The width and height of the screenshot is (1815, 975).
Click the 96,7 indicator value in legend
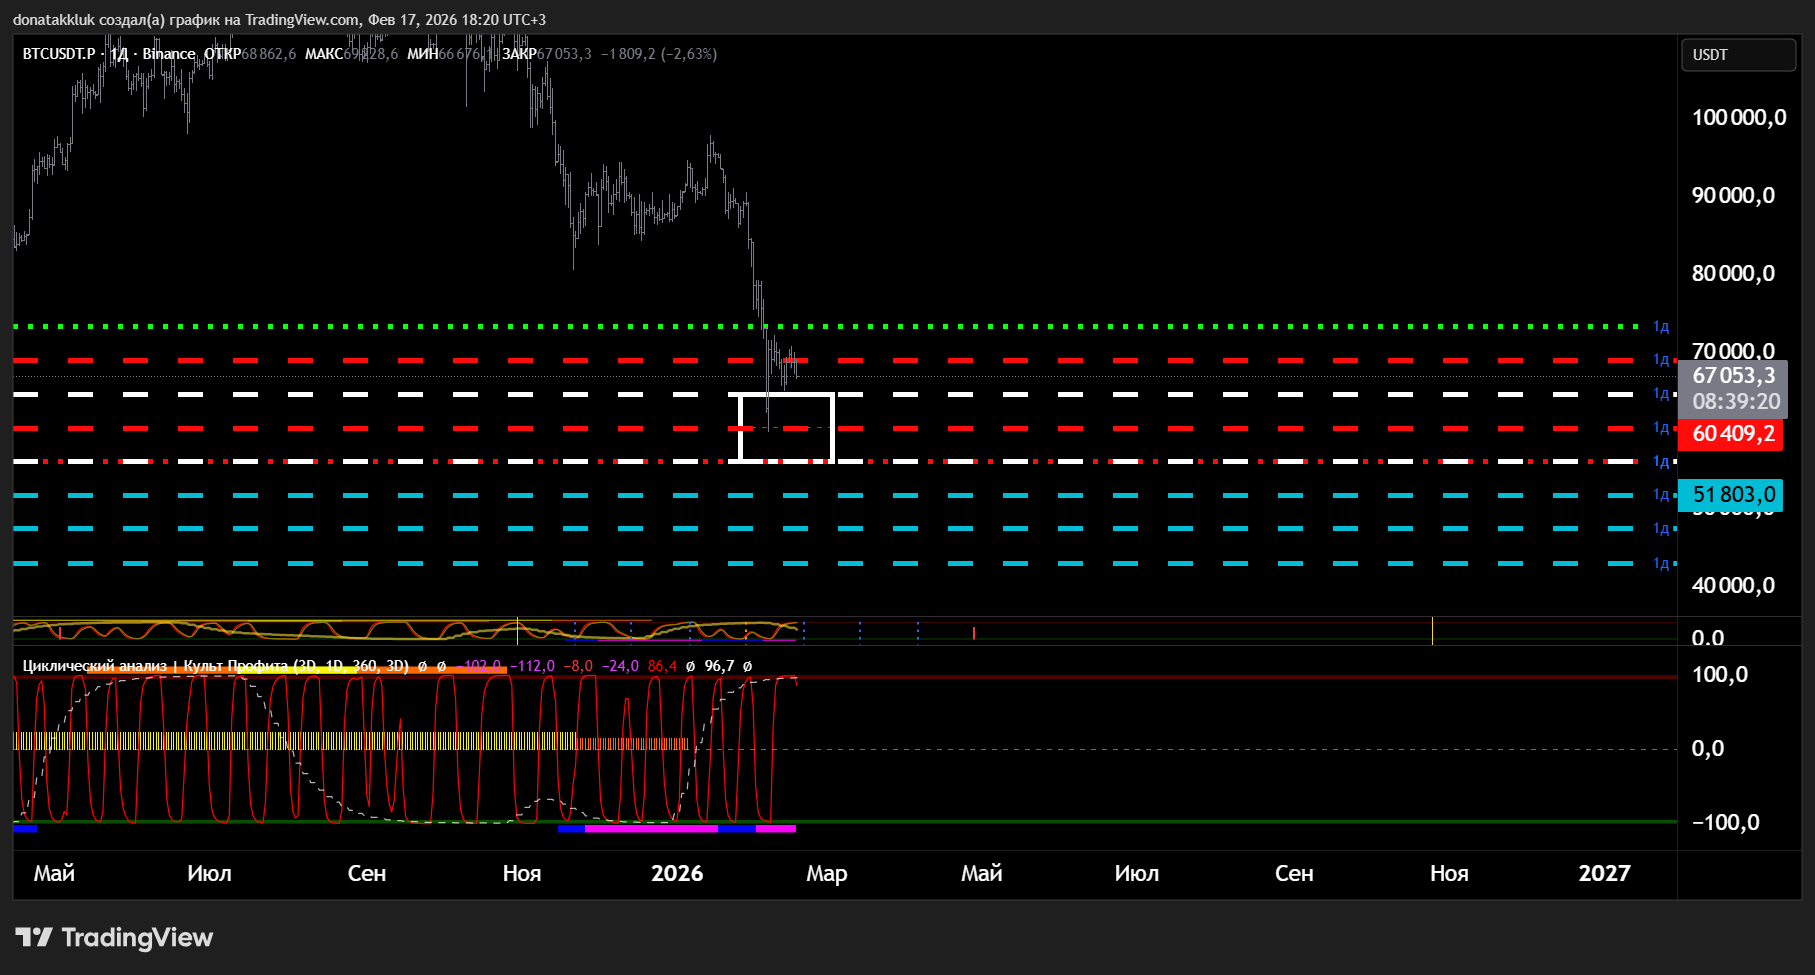click(719, 666)
